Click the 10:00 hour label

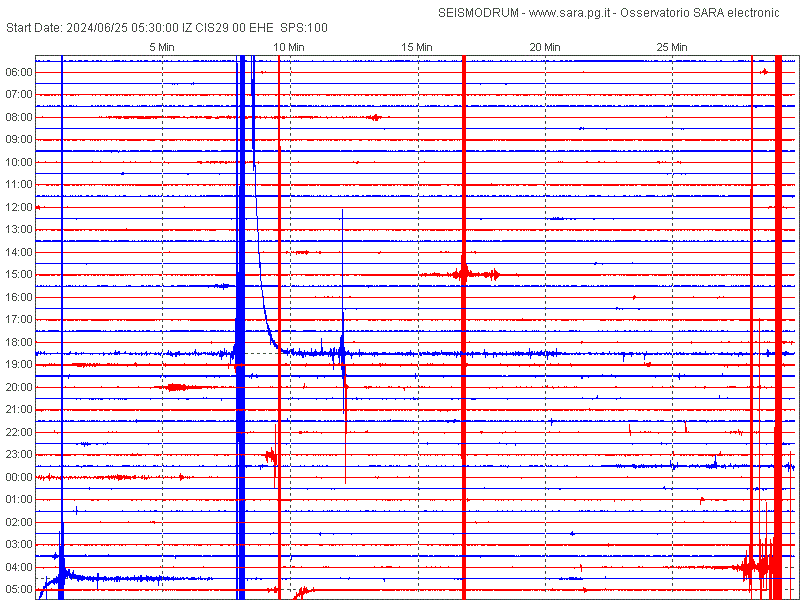[19, 162]
